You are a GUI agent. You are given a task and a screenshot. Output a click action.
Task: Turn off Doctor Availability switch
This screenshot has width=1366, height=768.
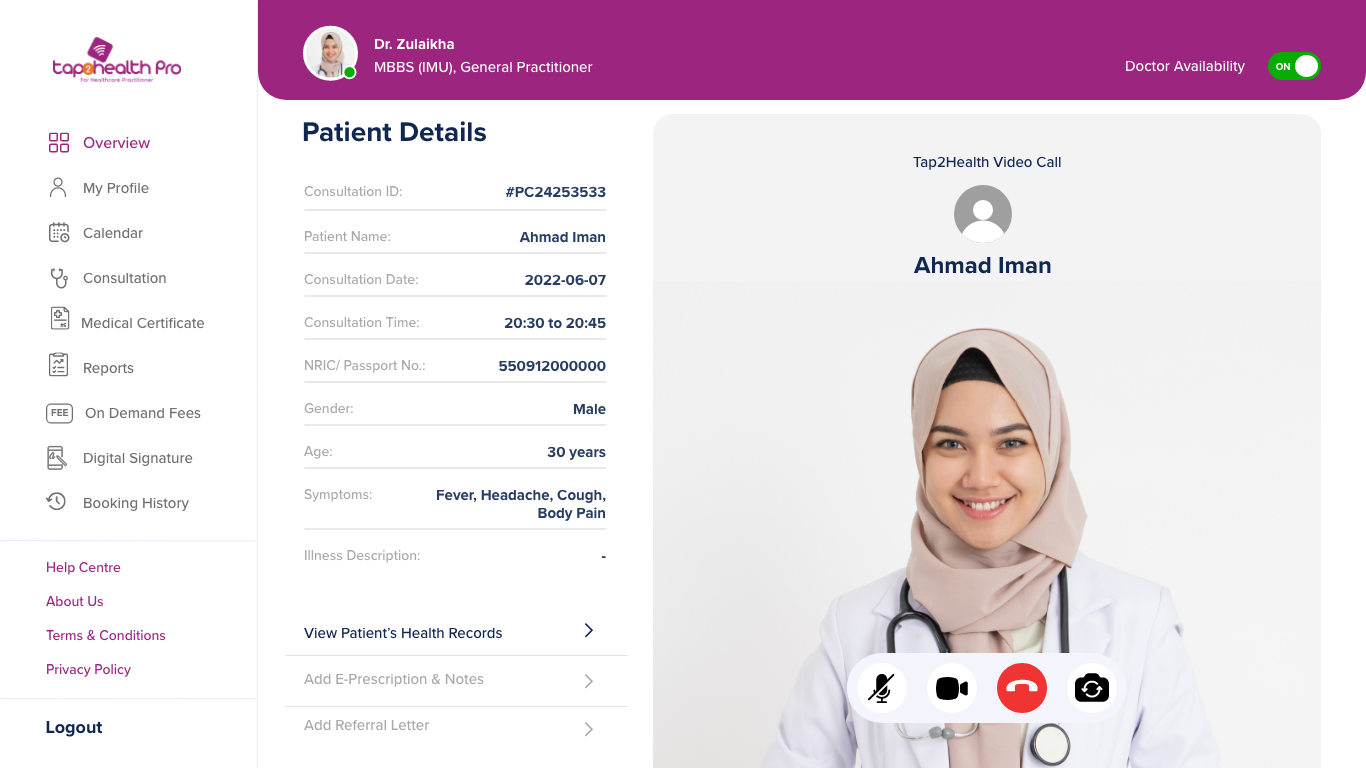(x=1294, y=66)
